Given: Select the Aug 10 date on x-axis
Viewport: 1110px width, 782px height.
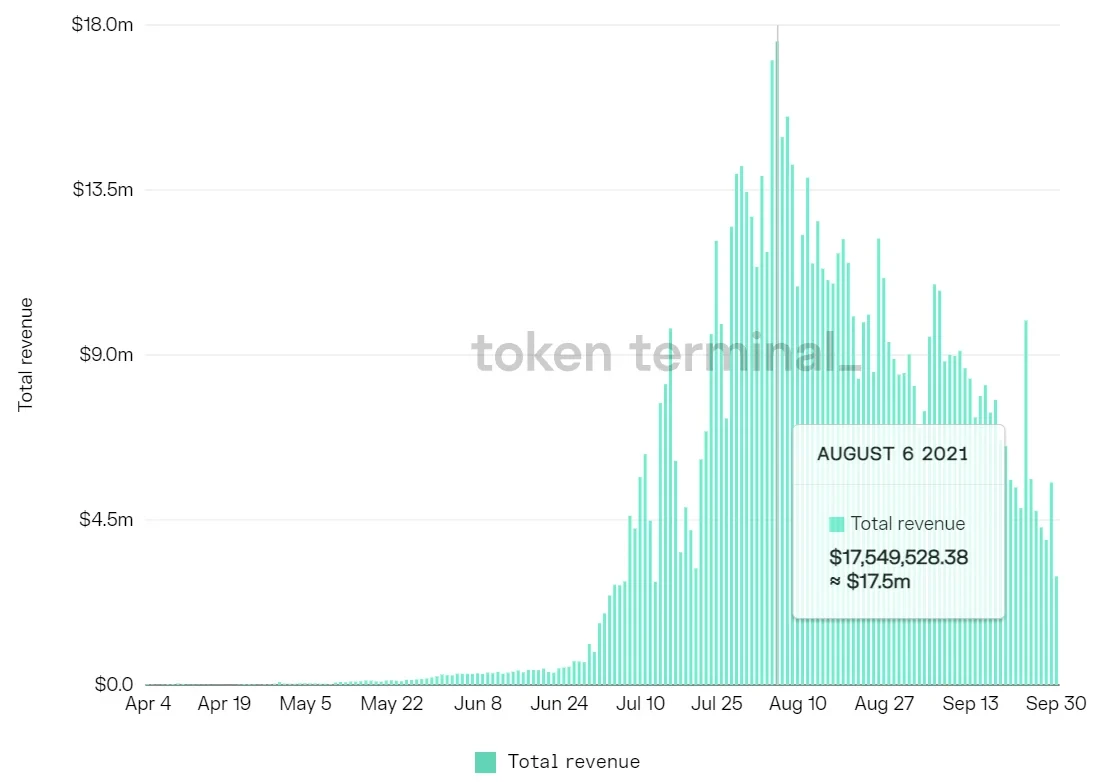Looking at the screenshot, I should click(799, 704).
